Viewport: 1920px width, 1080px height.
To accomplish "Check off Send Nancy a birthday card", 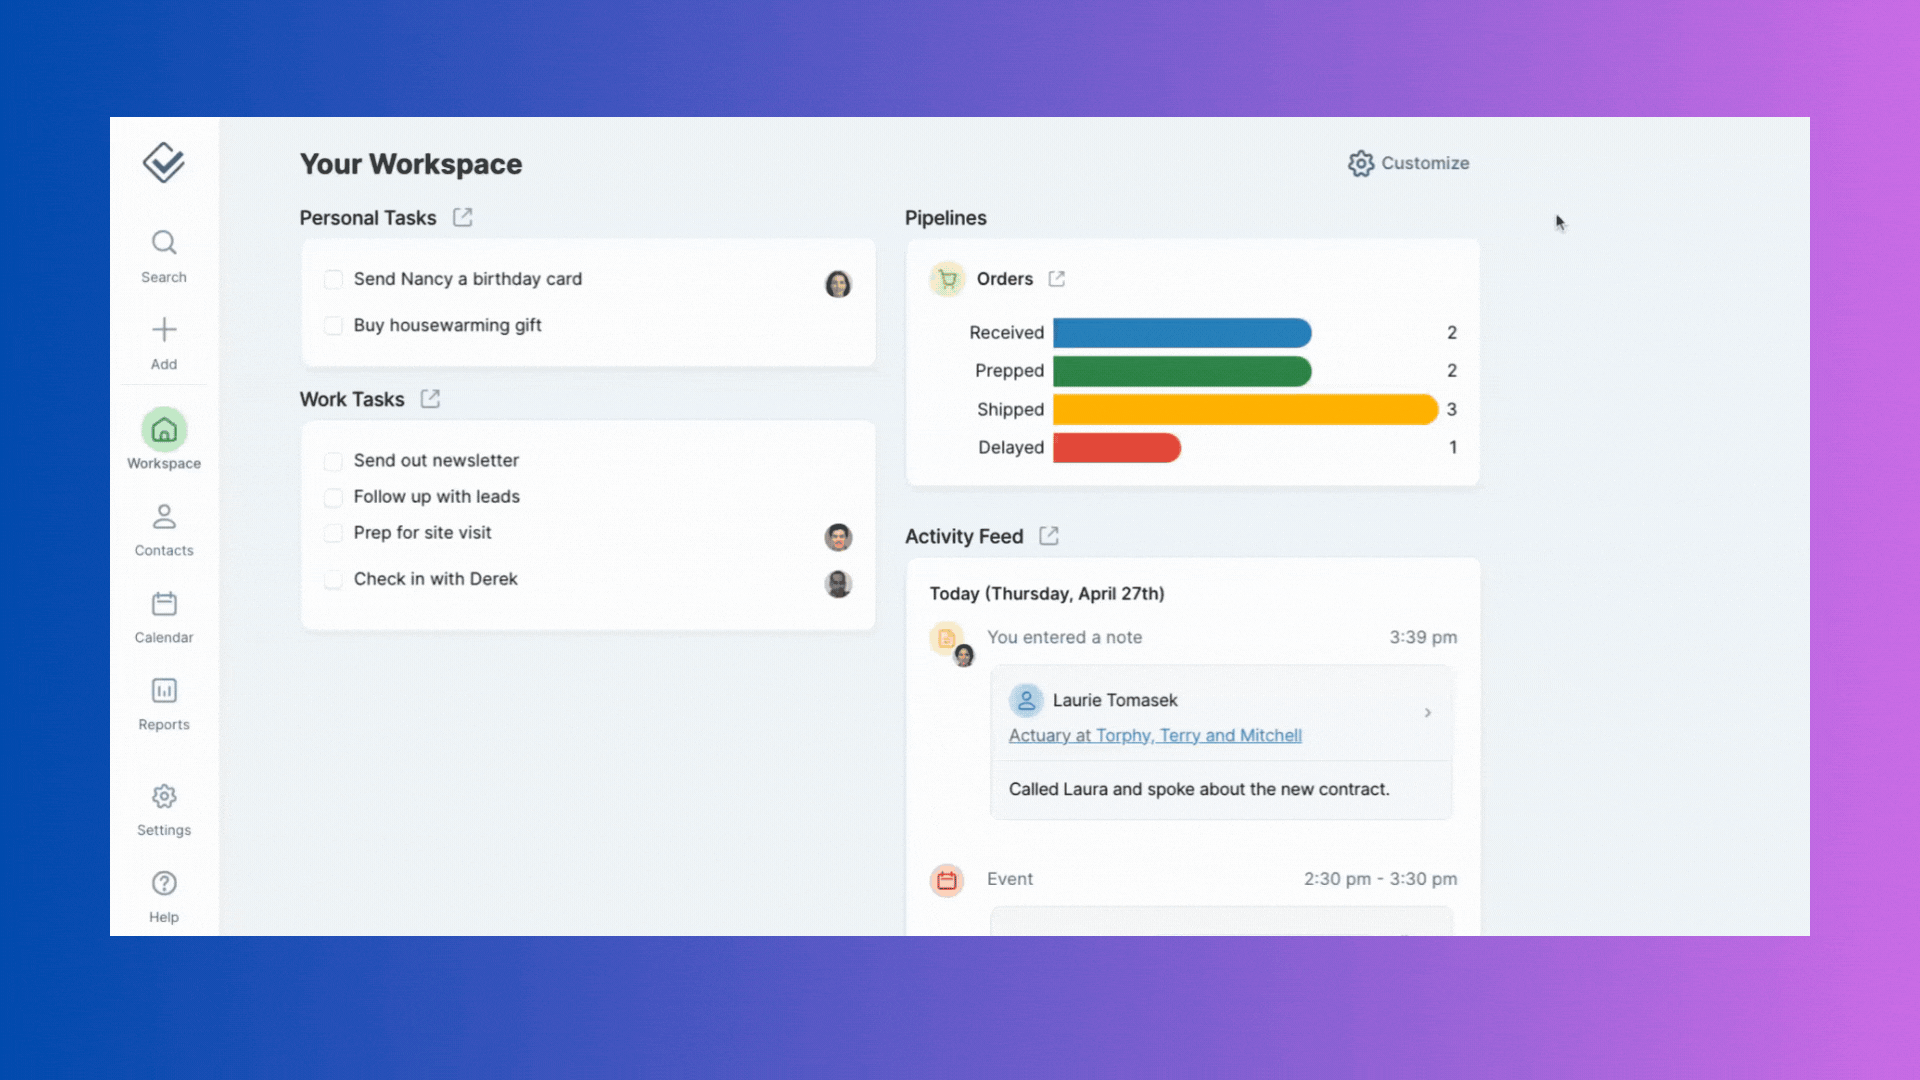I will pos(333,279).
